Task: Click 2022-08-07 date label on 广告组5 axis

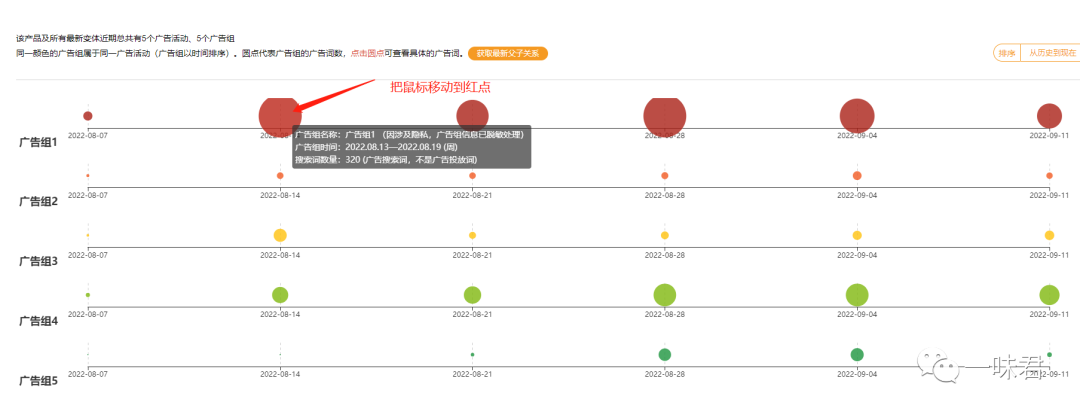Action: pyautogui.click(x=87, y=374)
